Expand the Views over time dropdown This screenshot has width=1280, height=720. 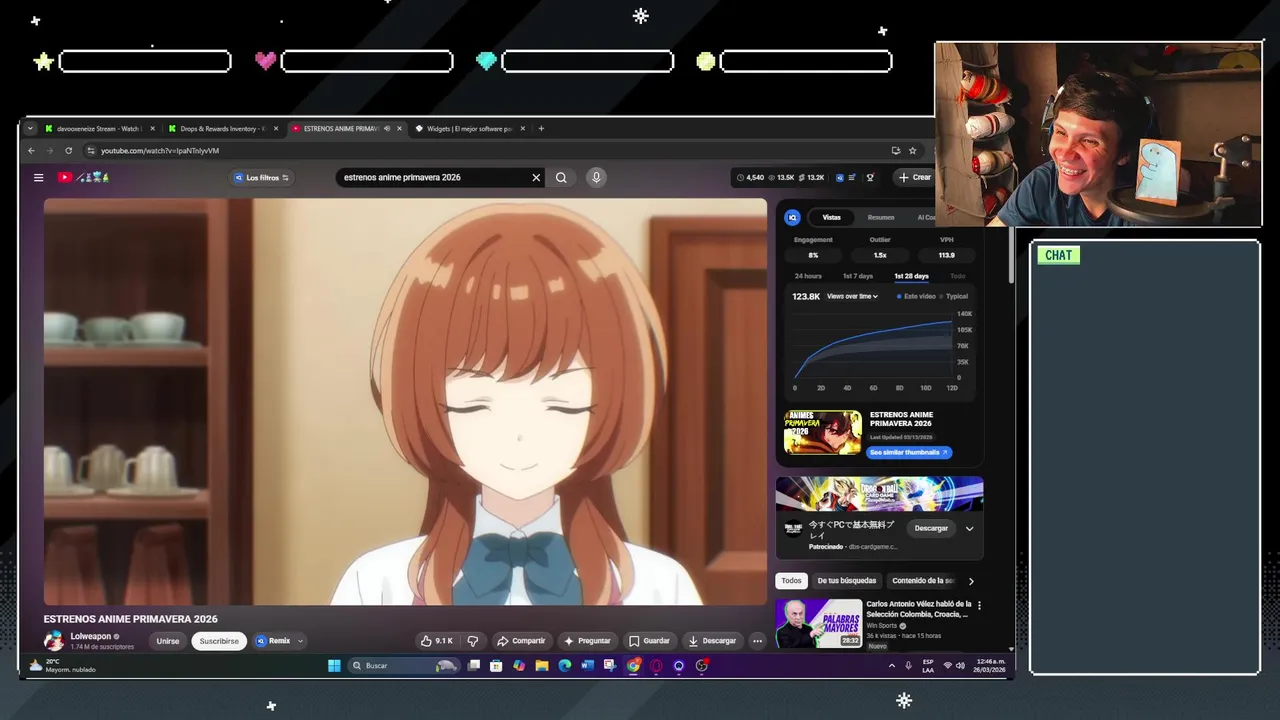[852, 297]
